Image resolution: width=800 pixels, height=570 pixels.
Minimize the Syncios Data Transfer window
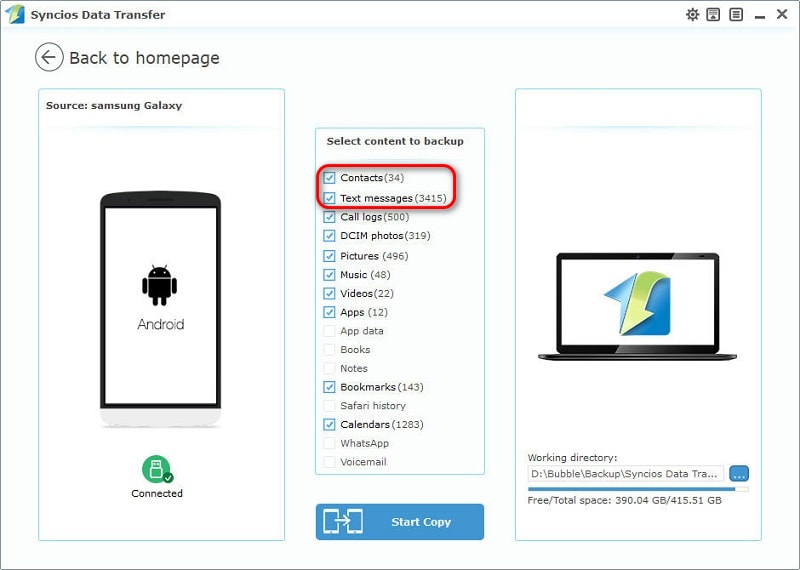coord(760,17)
